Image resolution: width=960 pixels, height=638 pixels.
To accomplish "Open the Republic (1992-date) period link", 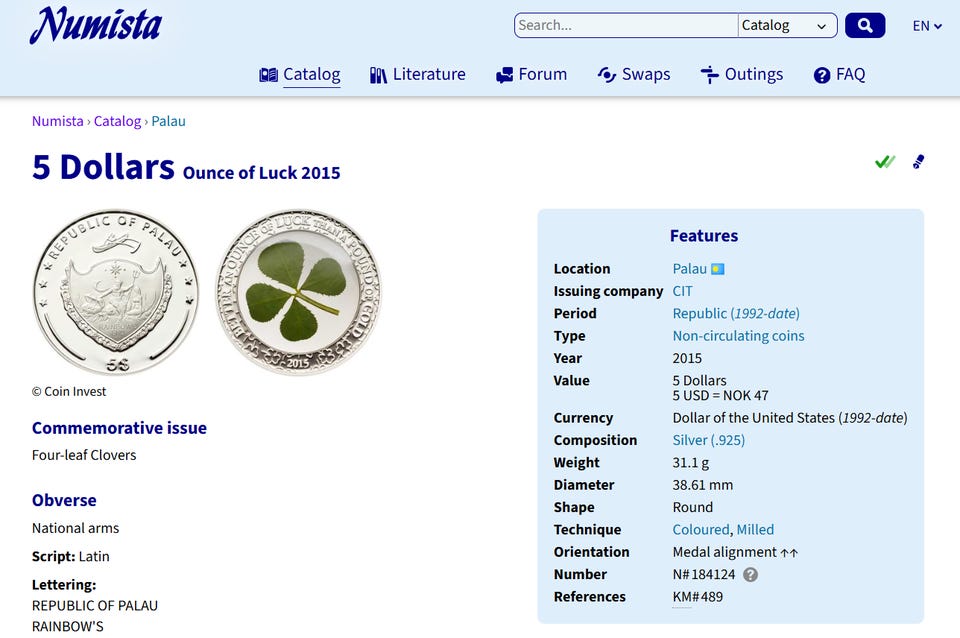I will (x=736, y=313).
